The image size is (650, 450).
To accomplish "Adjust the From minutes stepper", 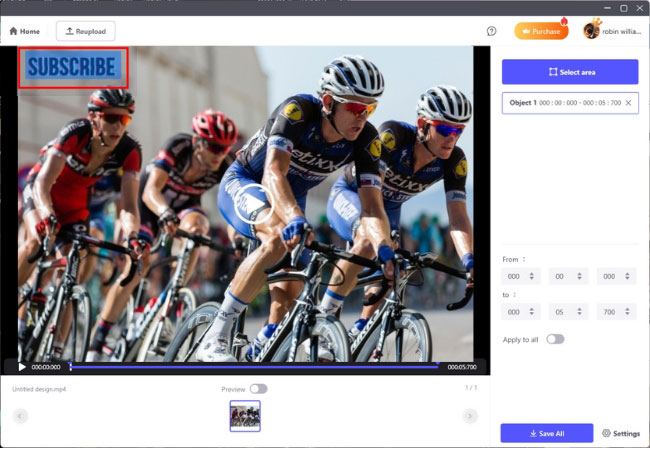I will 569,276.
